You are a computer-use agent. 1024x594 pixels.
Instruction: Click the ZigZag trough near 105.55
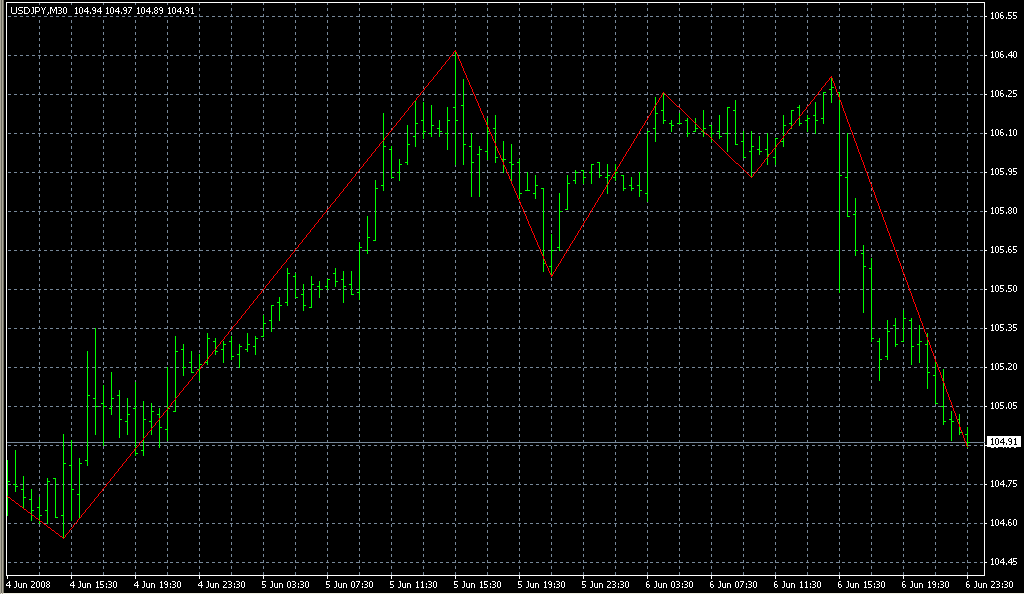551,275
